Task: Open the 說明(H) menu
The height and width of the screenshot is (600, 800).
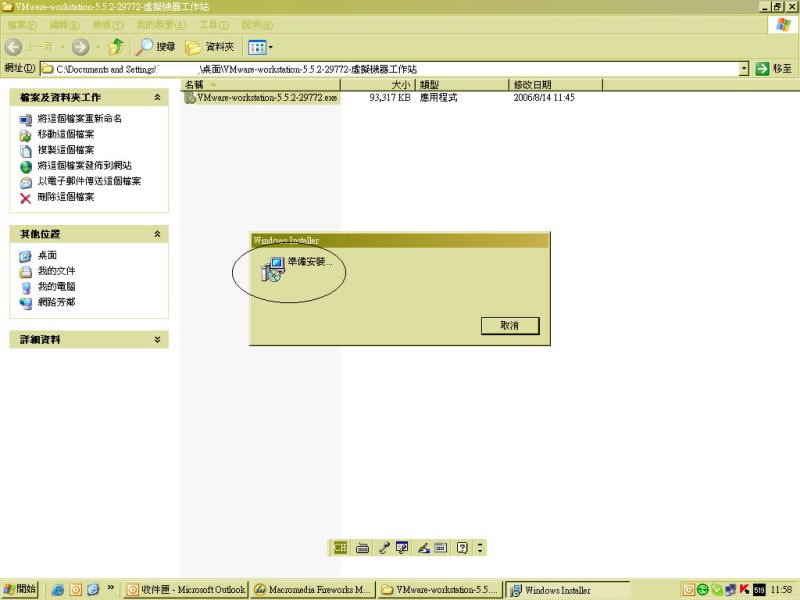Action: click(257, 24)
